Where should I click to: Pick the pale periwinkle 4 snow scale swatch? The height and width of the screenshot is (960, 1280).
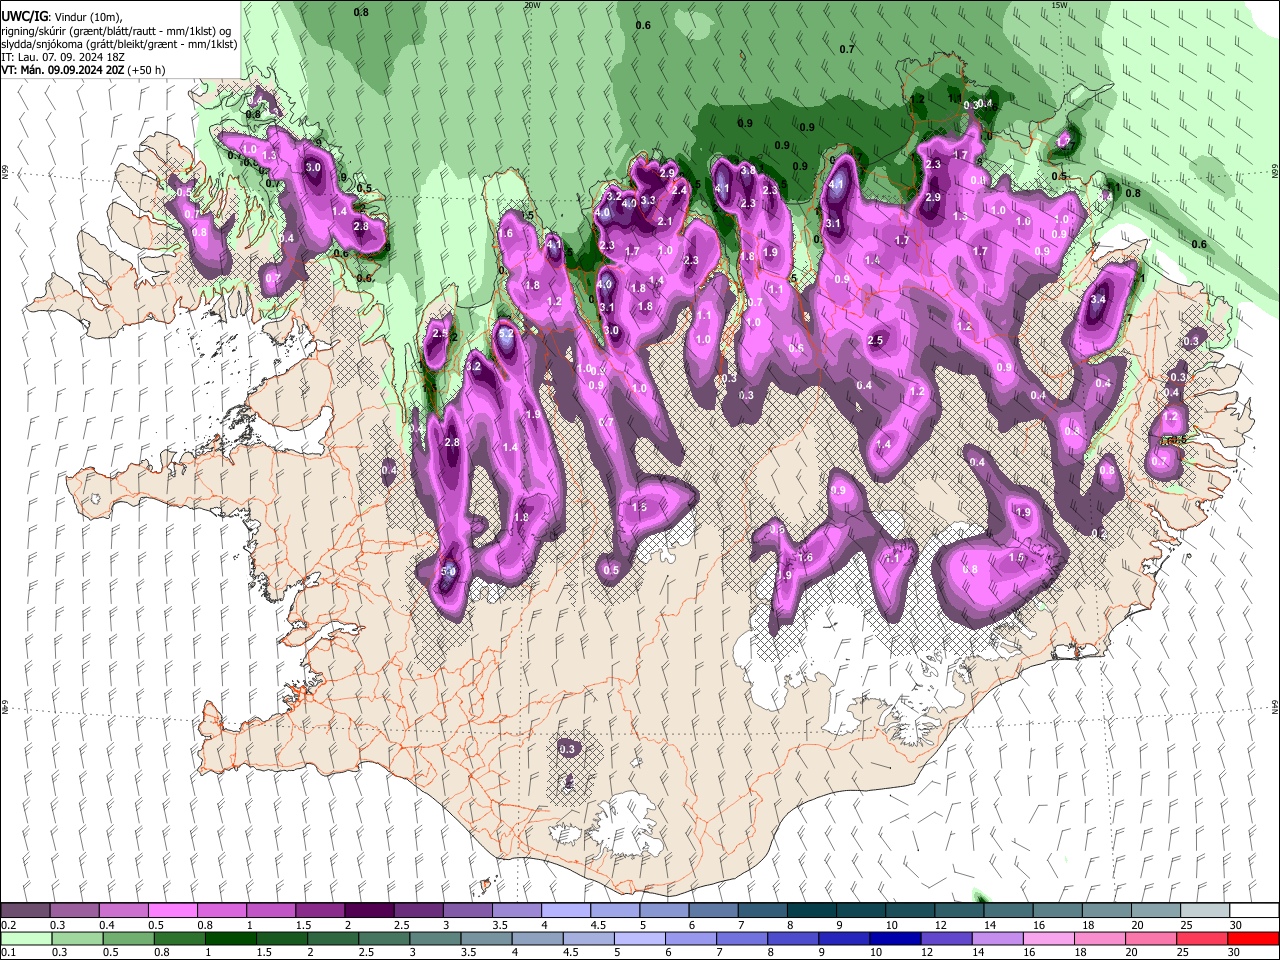pos(565,911)
